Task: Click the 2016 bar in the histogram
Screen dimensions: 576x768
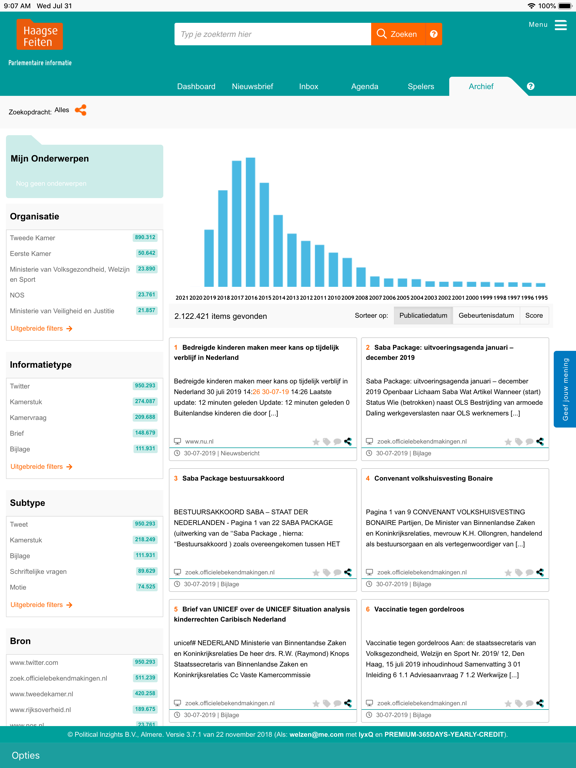Action: 250,222
